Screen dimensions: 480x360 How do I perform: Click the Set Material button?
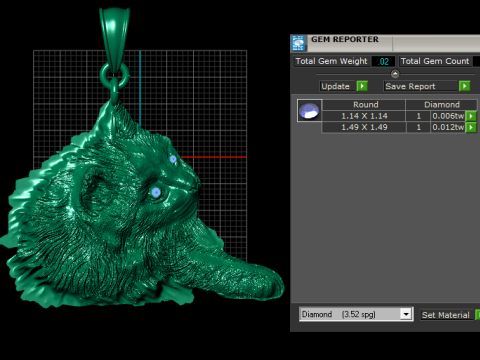[x=446, y=315]
